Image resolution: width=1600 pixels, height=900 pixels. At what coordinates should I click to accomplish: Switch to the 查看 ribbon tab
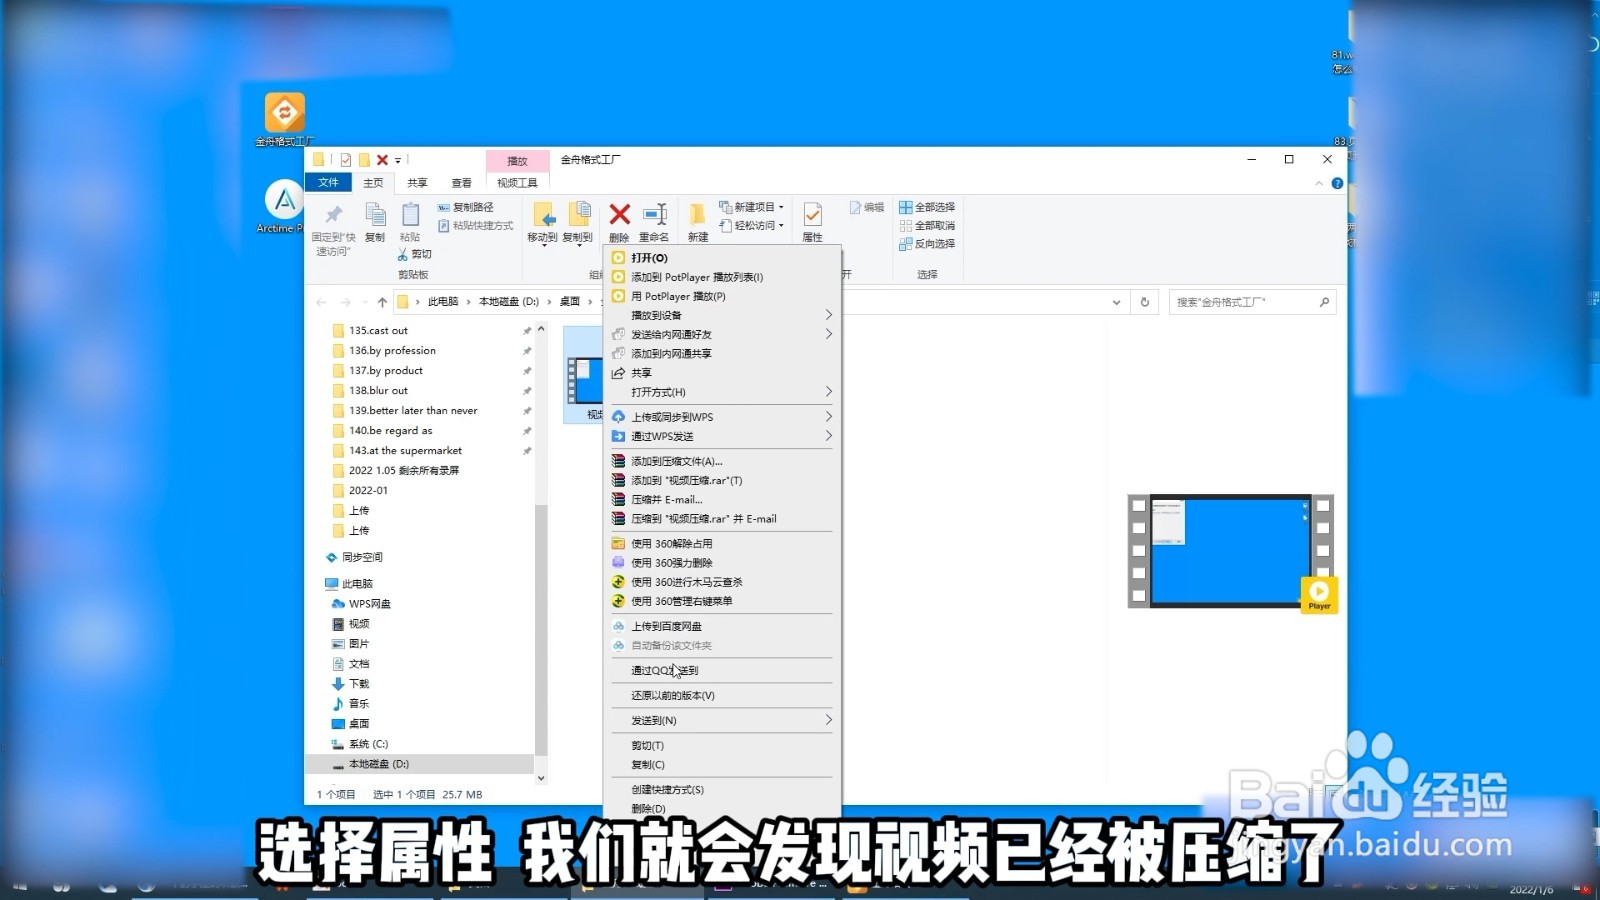[461, 183]
